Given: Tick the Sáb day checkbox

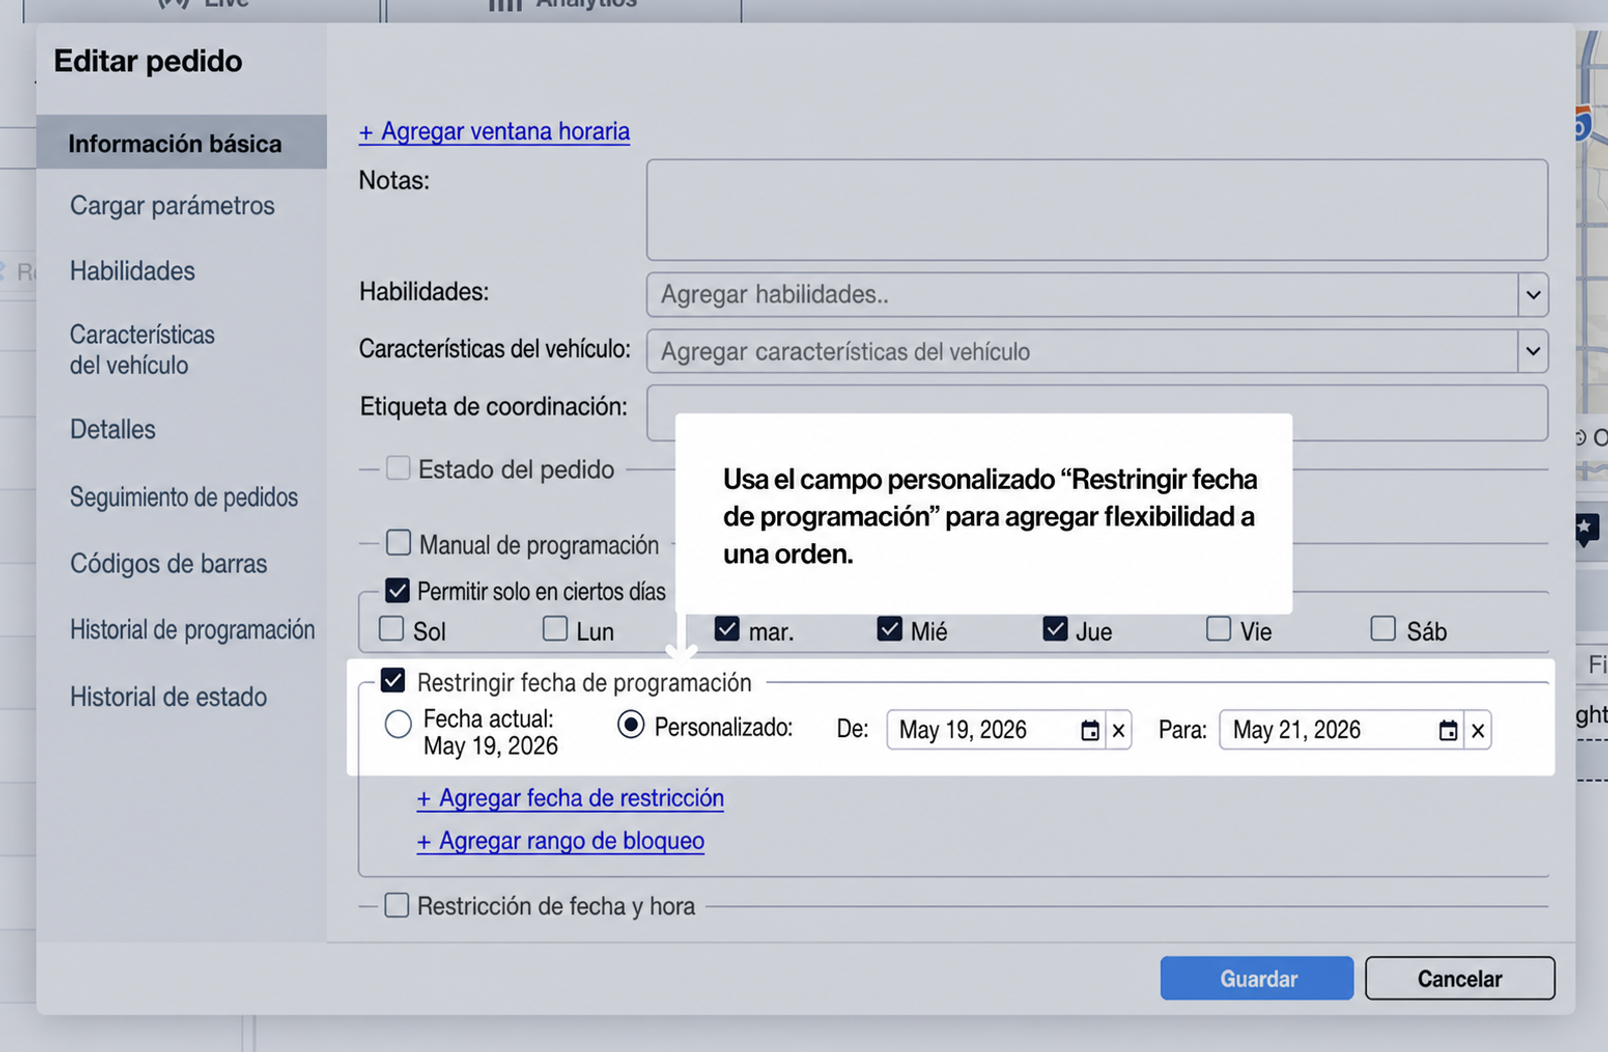Looking at the screenshot, I should click(x=1382, y=629).
